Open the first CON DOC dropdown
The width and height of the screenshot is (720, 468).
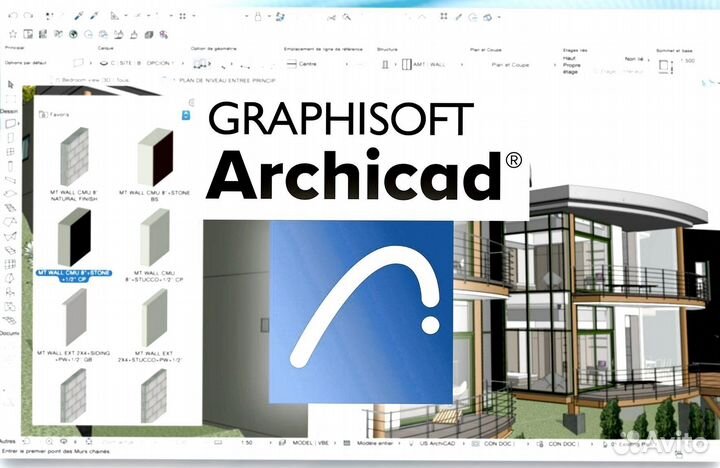click(500, 444)
